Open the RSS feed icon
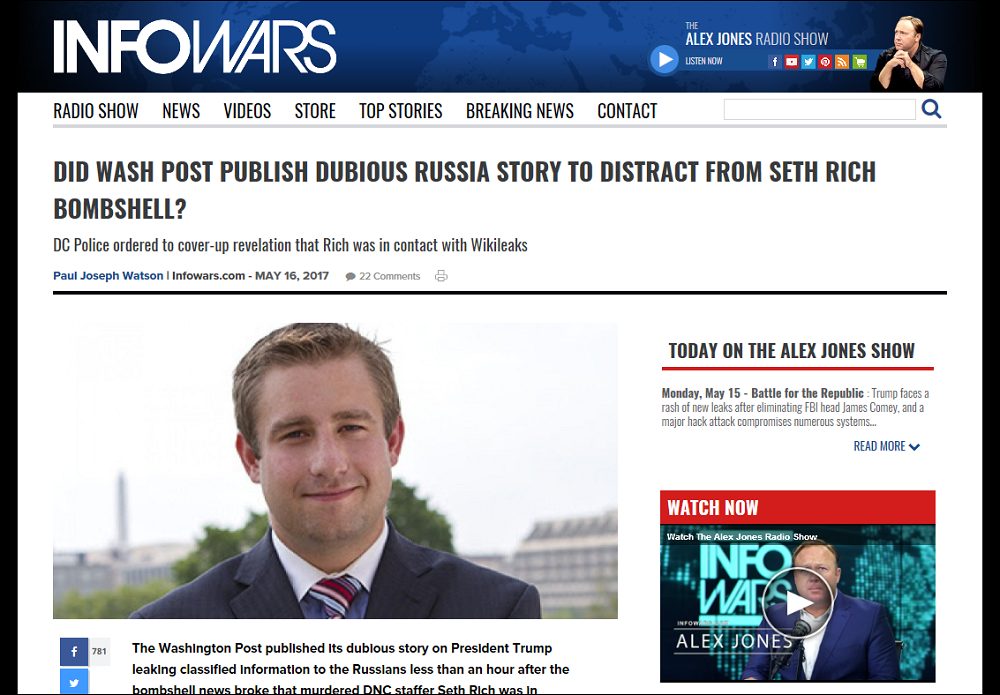 (x=842, y=62)
